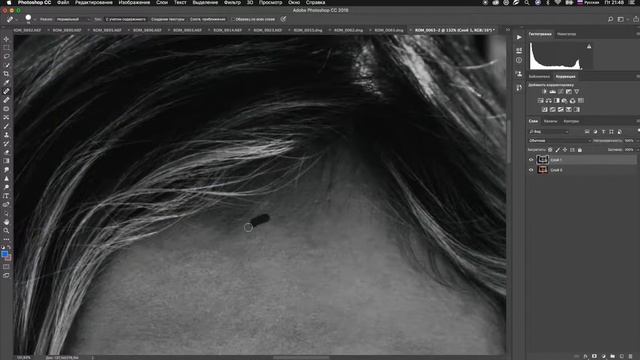
Task: Show hidden document tabs overflow arrows
Action: [x=507, y=30]
